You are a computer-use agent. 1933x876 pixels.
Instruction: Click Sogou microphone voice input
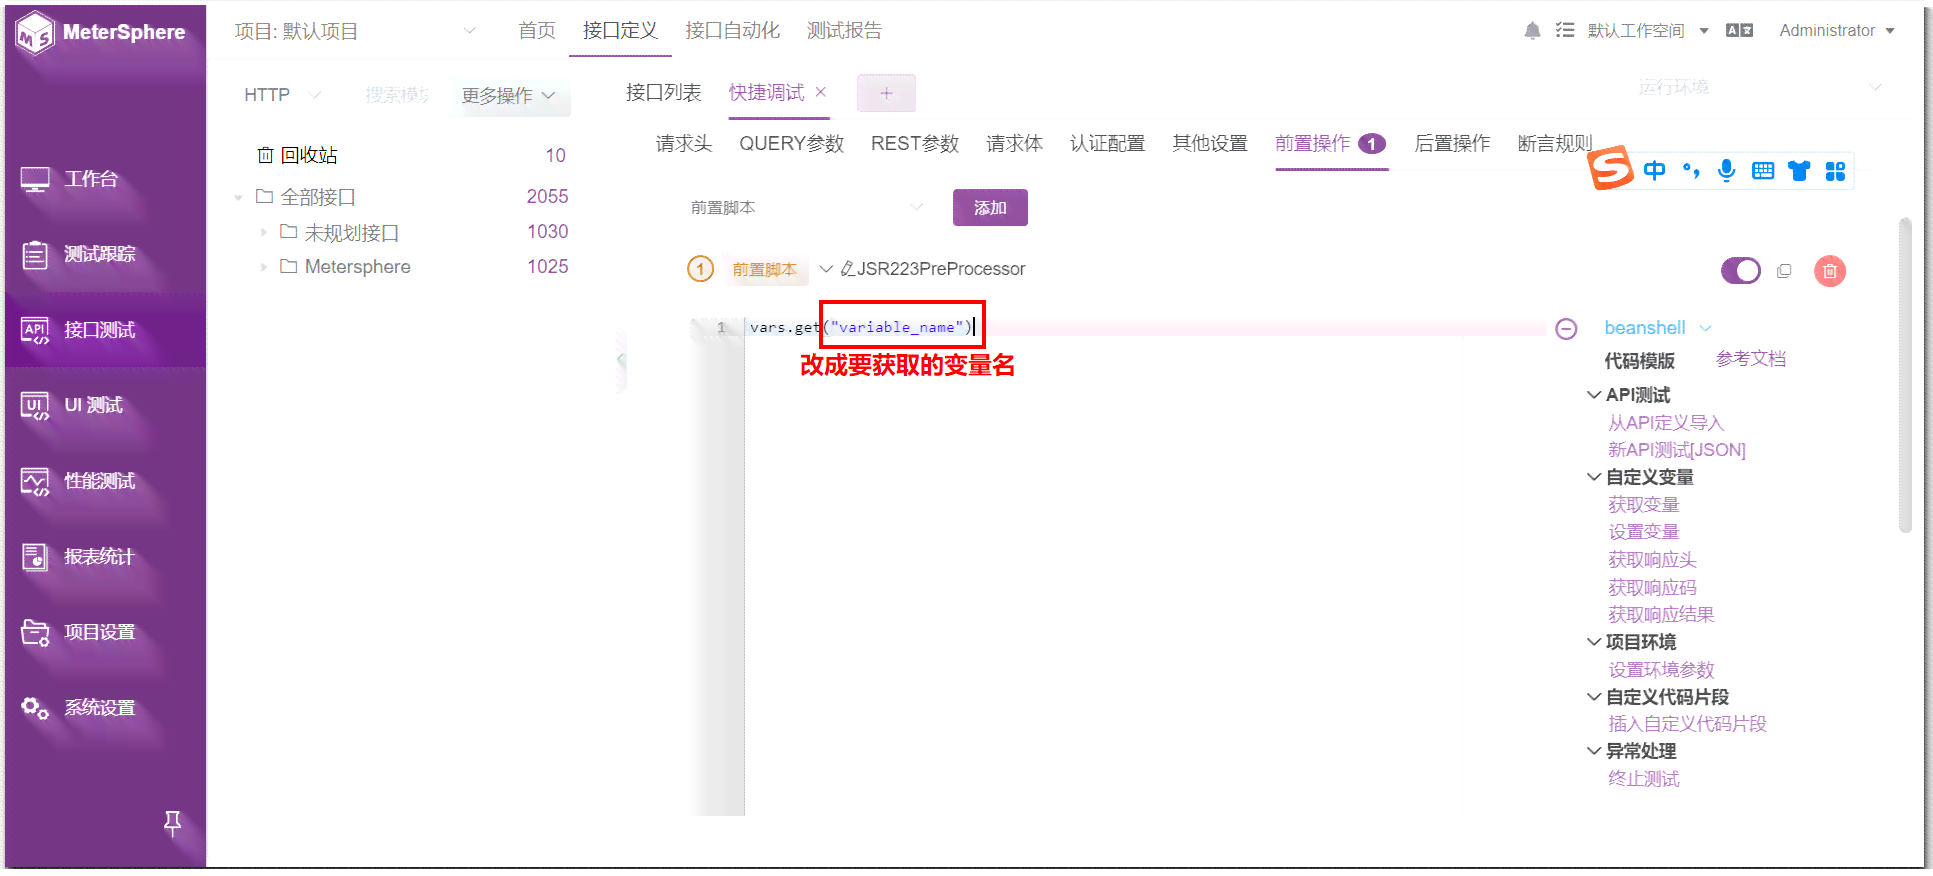pos(1726,171)
